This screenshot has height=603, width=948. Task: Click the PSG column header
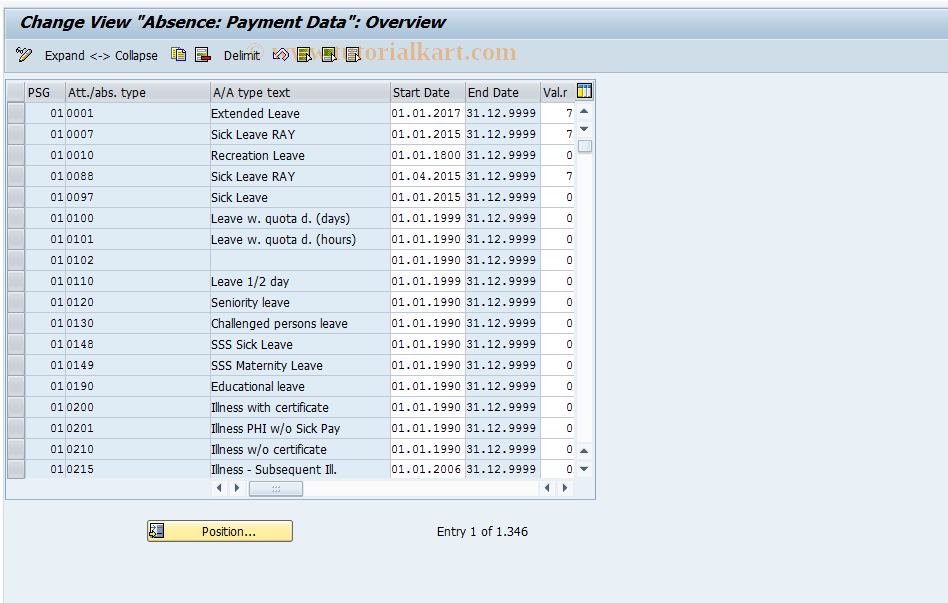pyautogui.click(x=45, y=93)
